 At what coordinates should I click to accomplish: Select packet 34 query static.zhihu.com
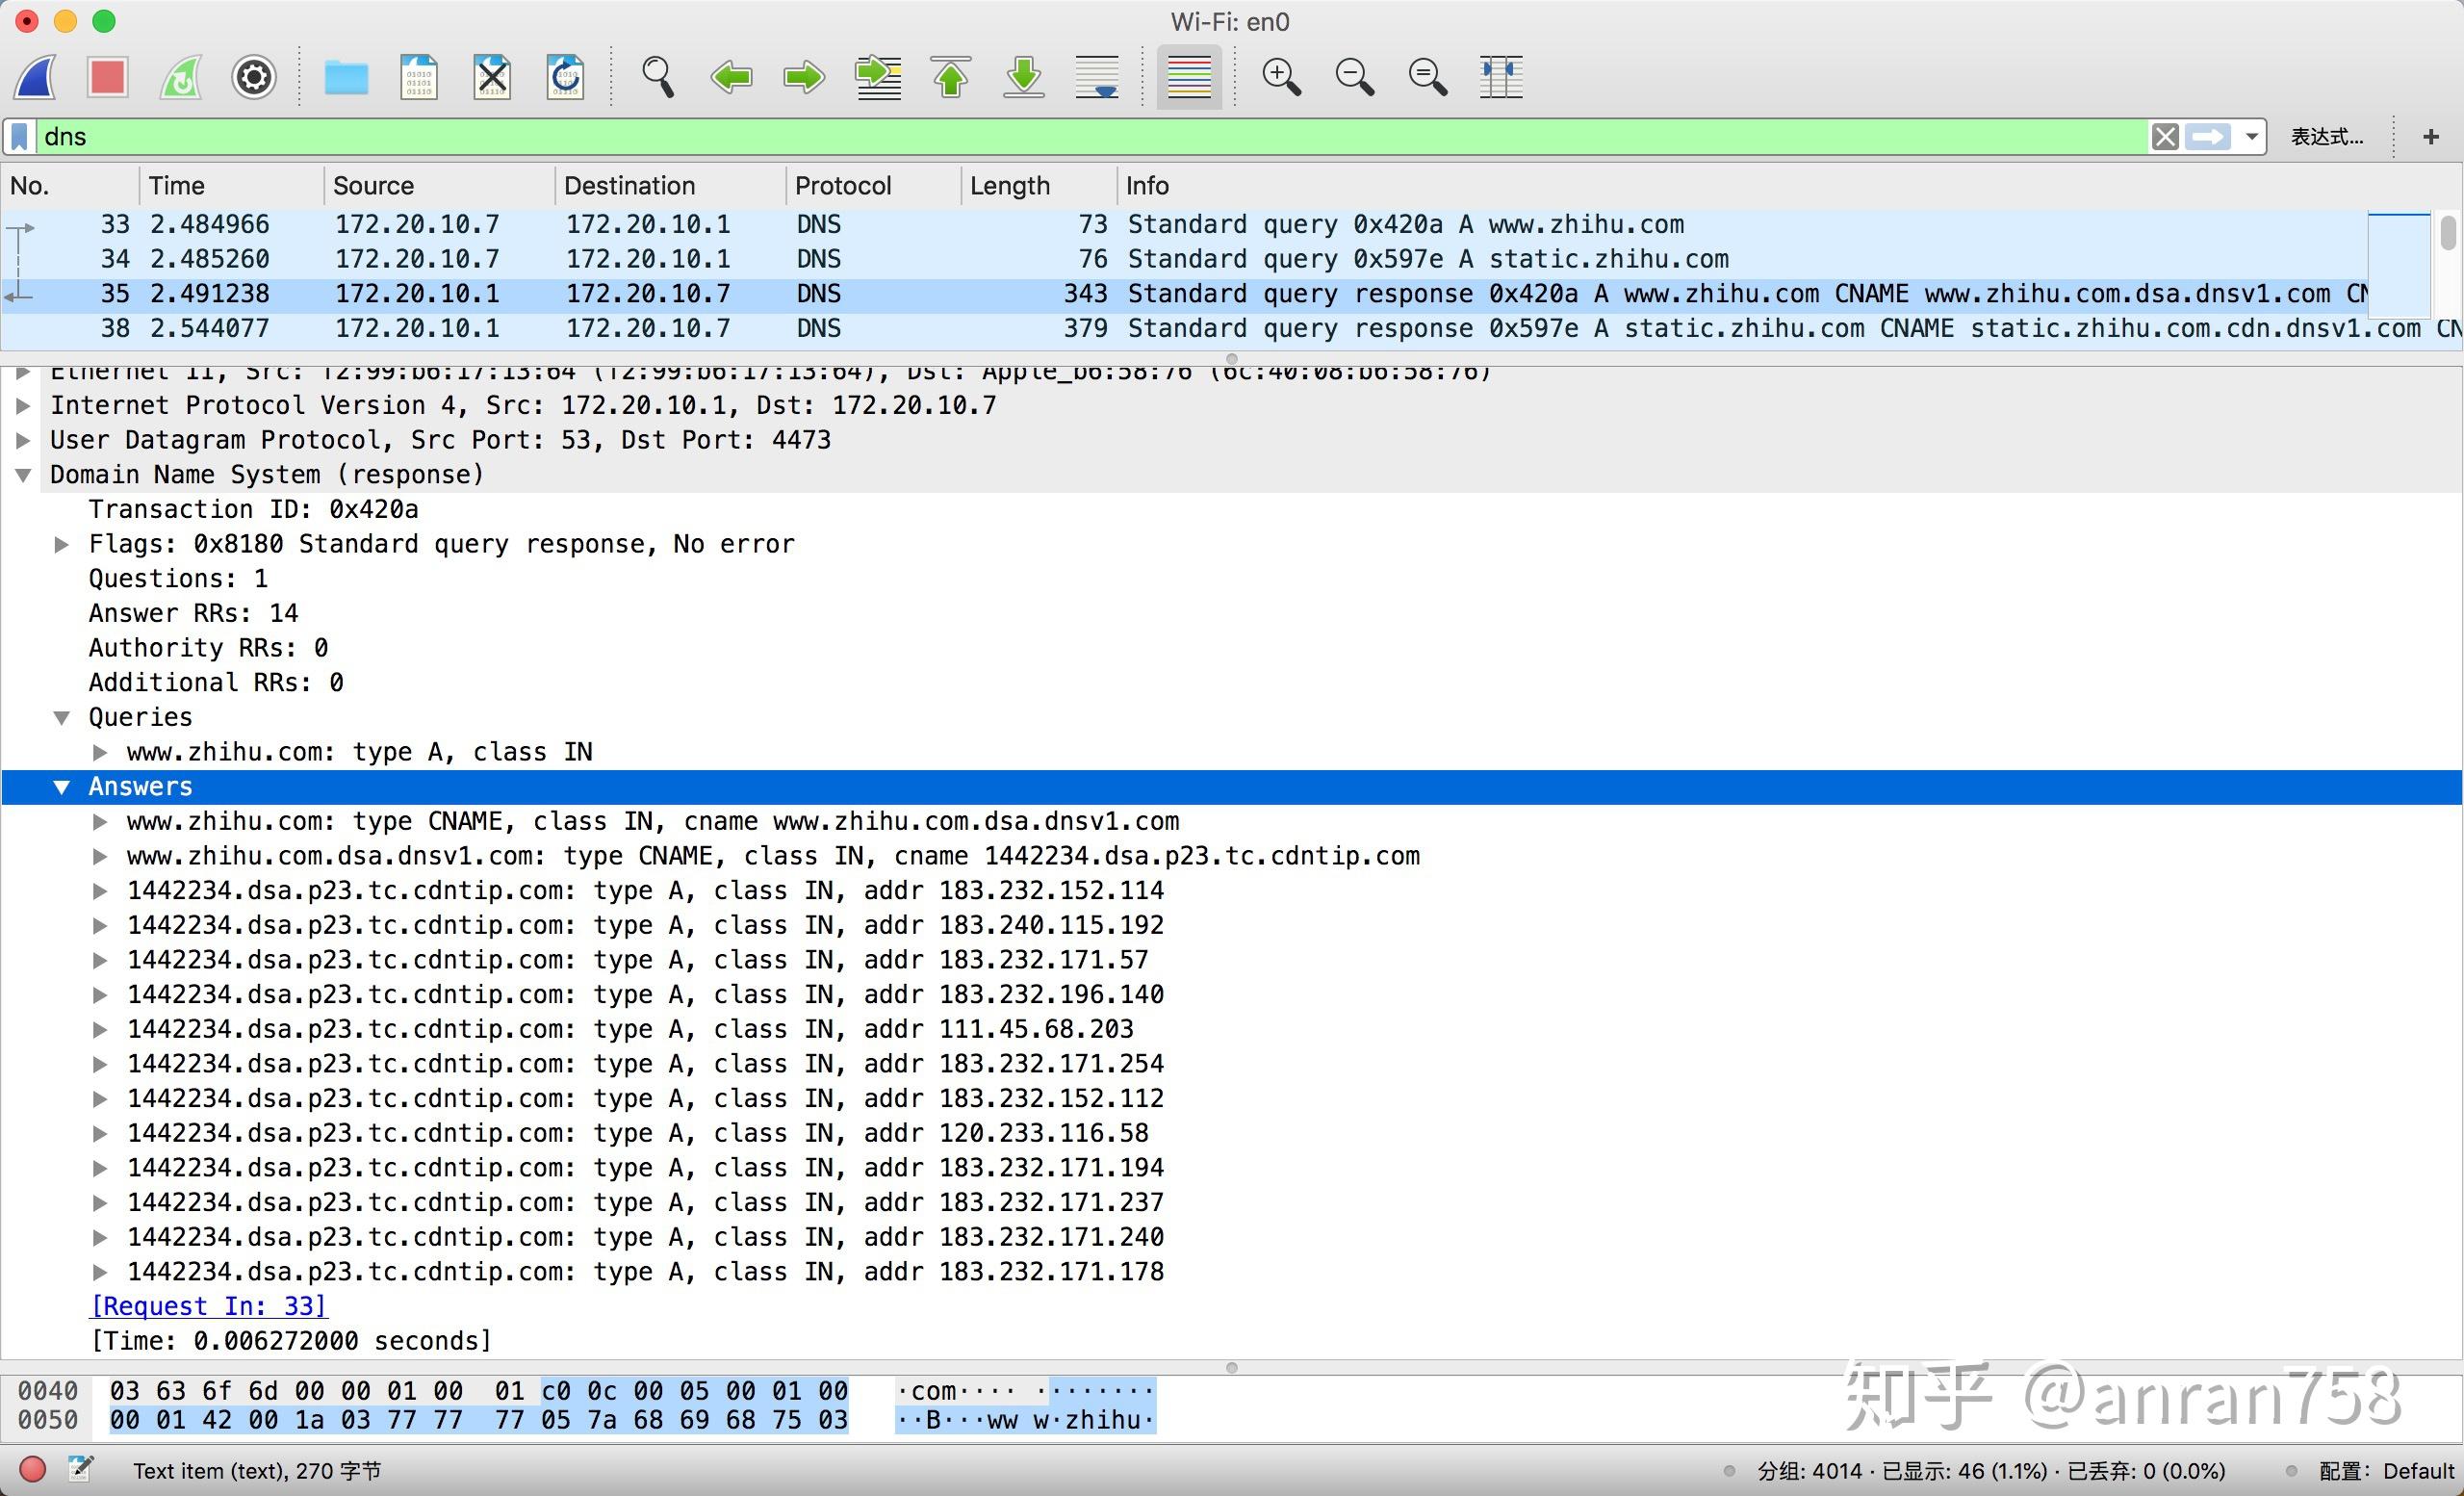(1184, 259)
